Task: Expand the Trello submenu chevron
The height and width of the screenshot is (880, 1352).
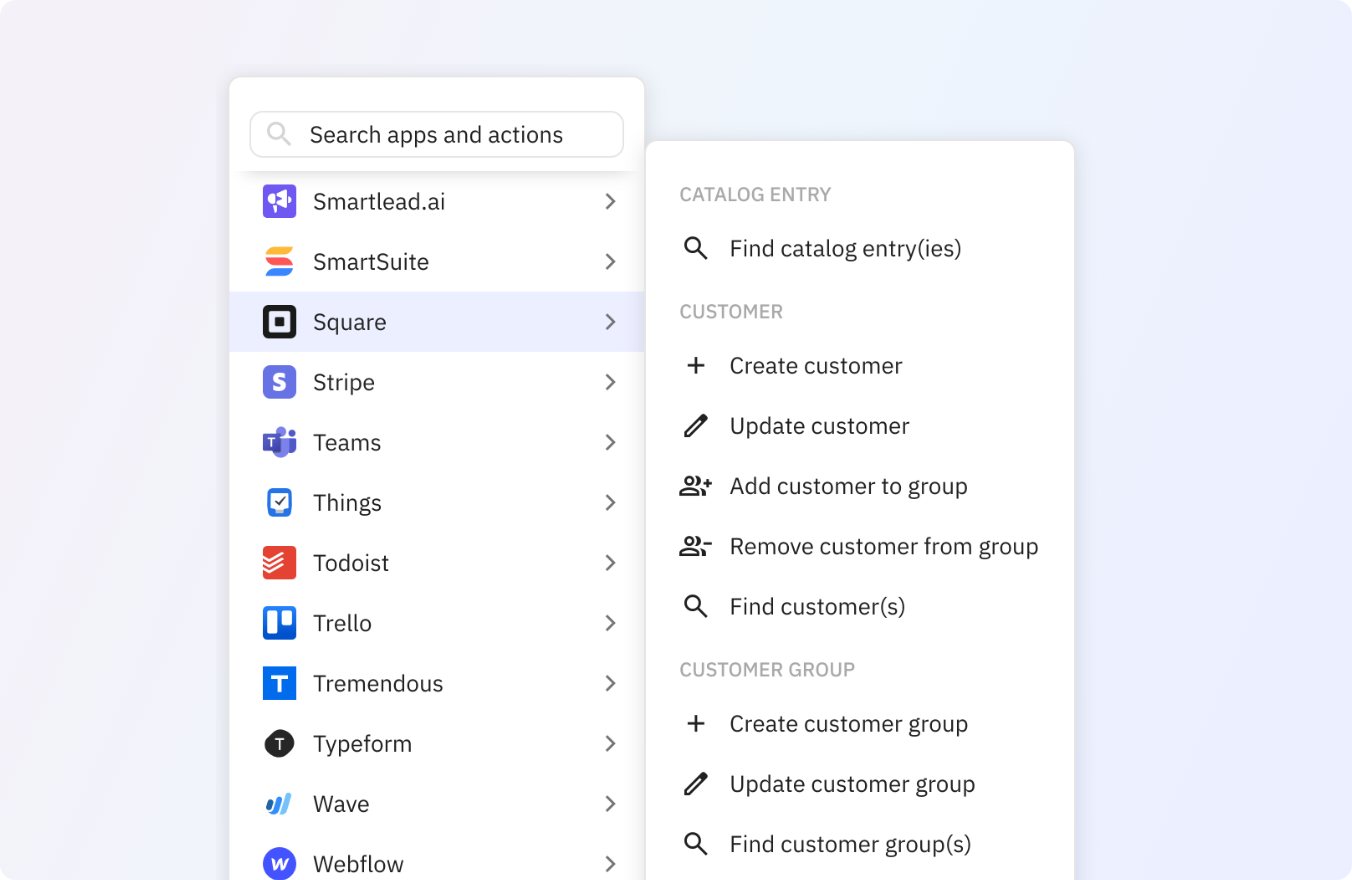Action: pos(610,623)
